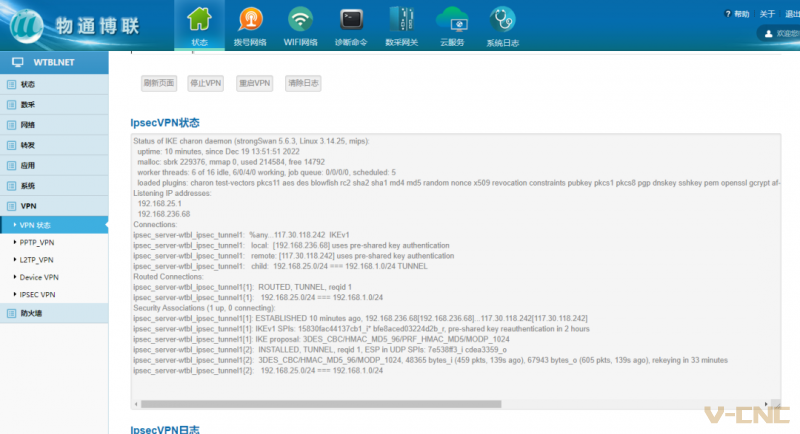Screen dimensions: 800x434
Task: Click the 物通博联 logo
Action: point(75,25)
